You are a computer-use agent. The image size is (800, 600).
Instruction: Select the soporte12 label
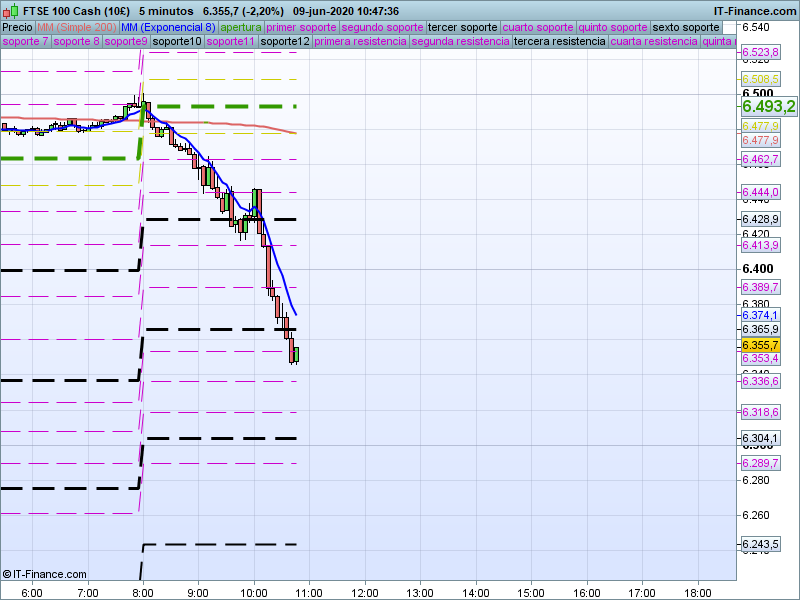point(285,41)
